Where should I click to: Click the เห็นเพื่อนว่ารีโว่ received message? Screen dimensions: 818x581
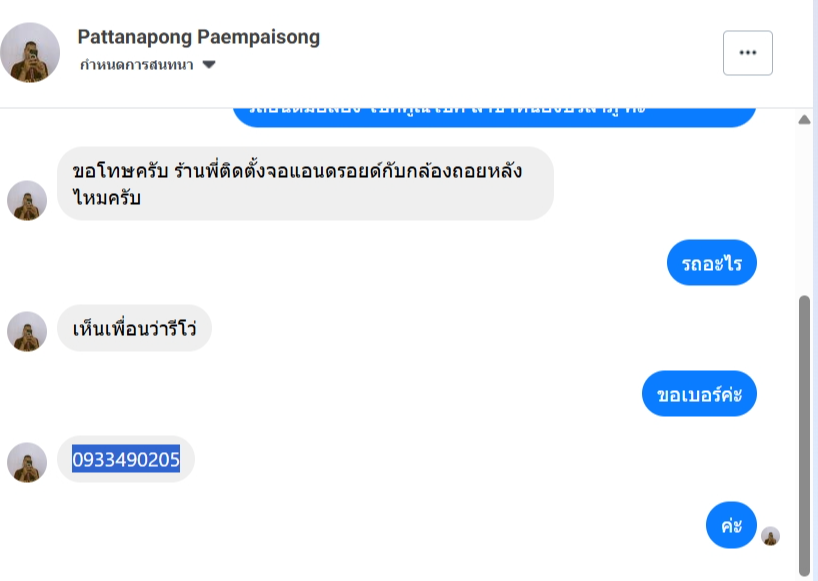click(134, 328)
